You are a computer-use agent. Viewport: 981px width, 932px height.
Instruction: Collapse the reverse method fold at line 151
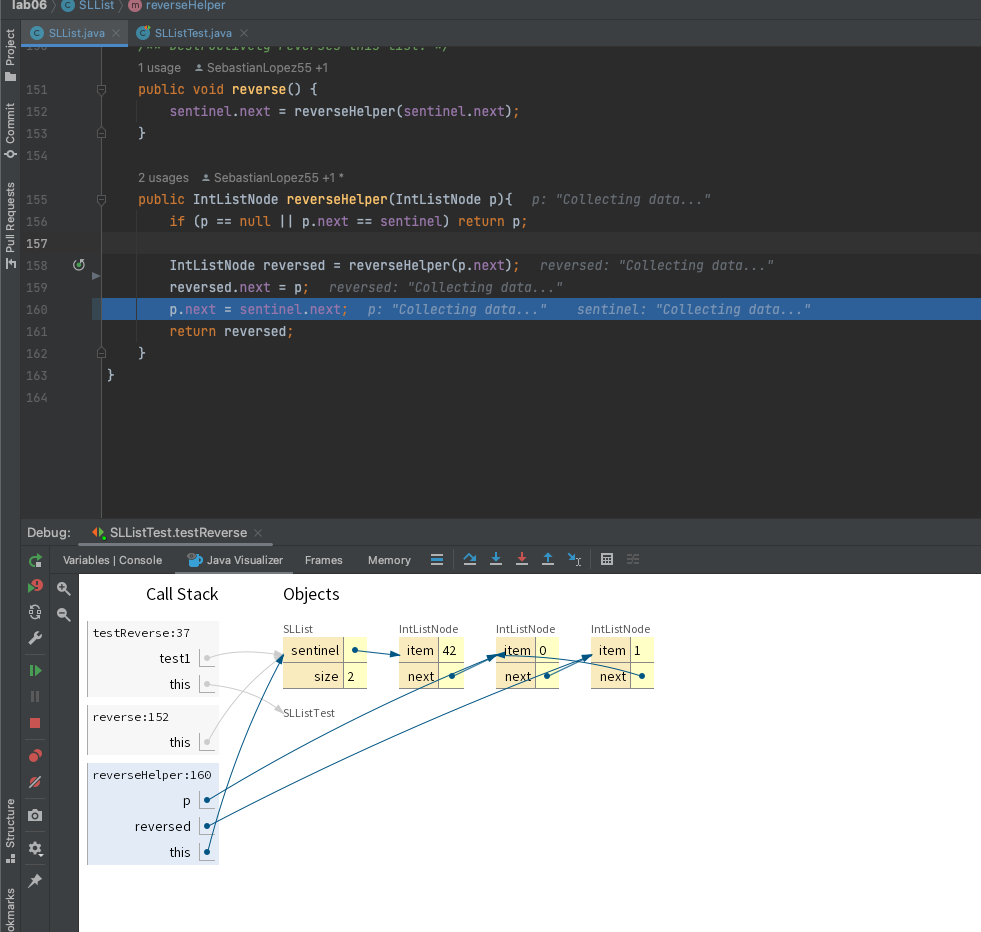pyautogui.click(x=101, y=90)
